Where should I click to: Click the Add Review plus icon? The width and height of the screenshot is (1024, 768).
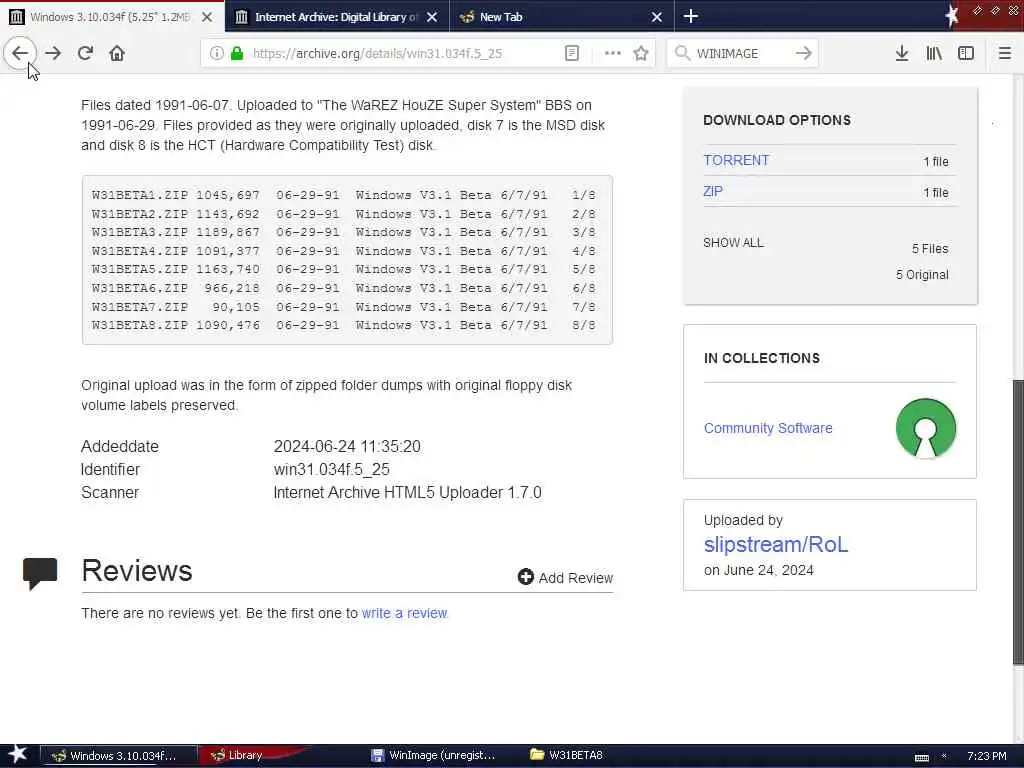tap(526, 577)
